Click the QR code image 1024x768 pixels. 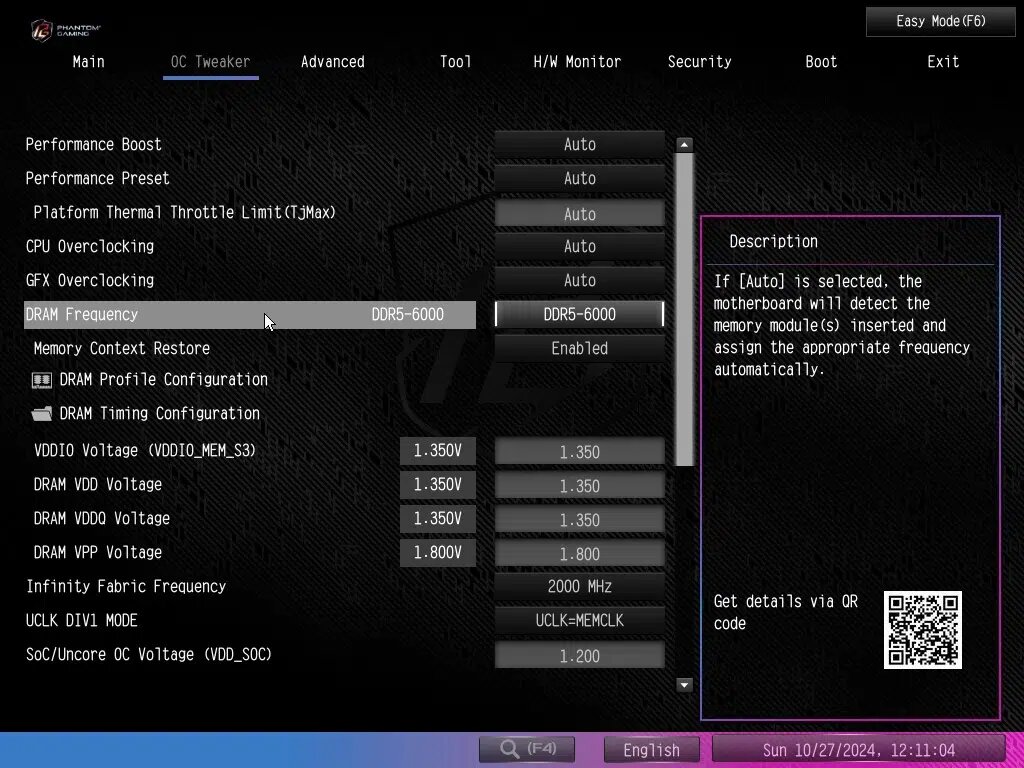click(923, 630)
